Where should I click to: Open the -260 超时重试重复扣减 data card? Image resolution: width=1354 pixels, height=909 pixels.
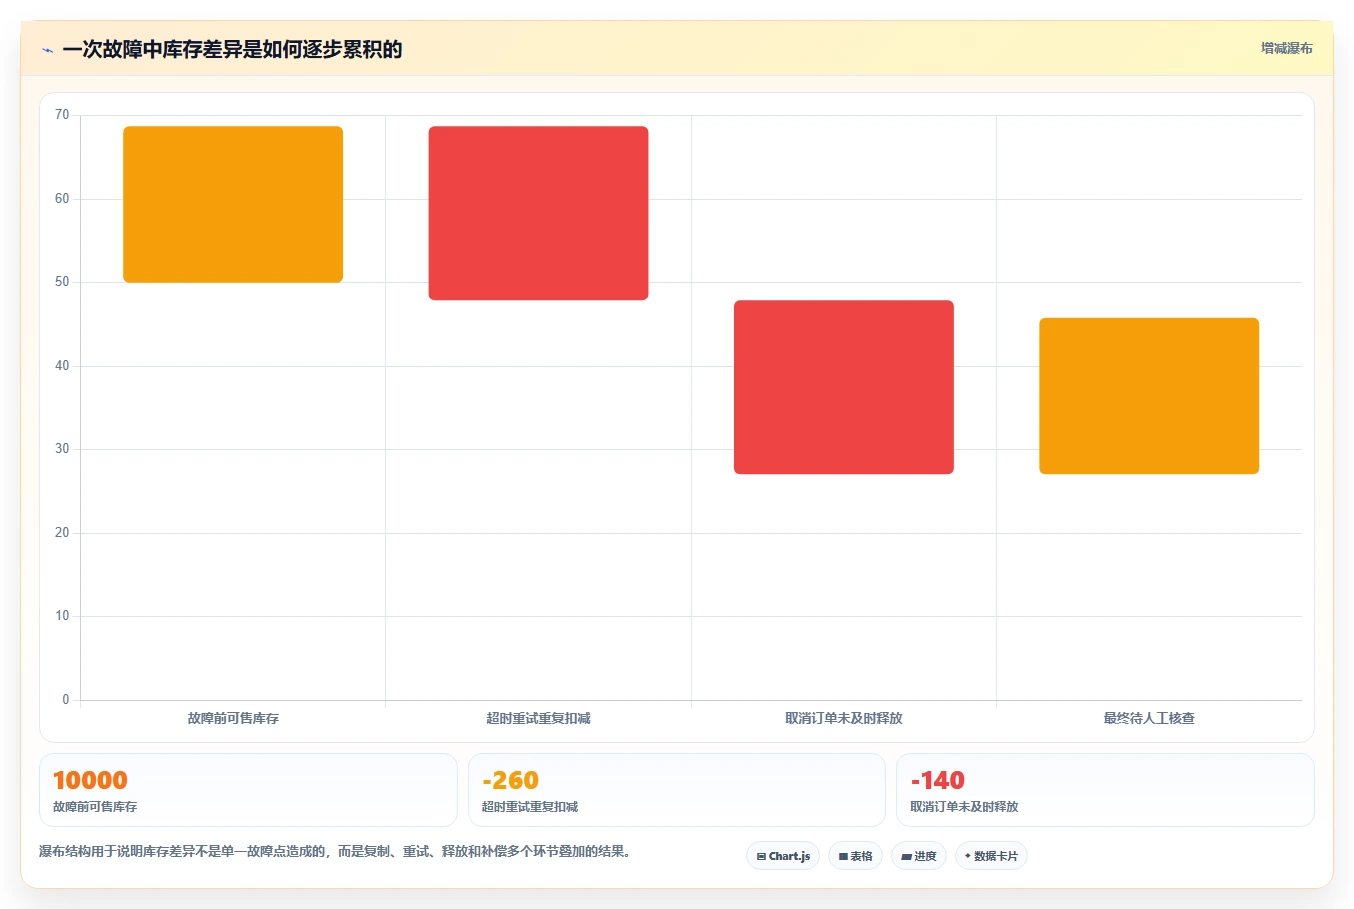(x=677, y=790)
